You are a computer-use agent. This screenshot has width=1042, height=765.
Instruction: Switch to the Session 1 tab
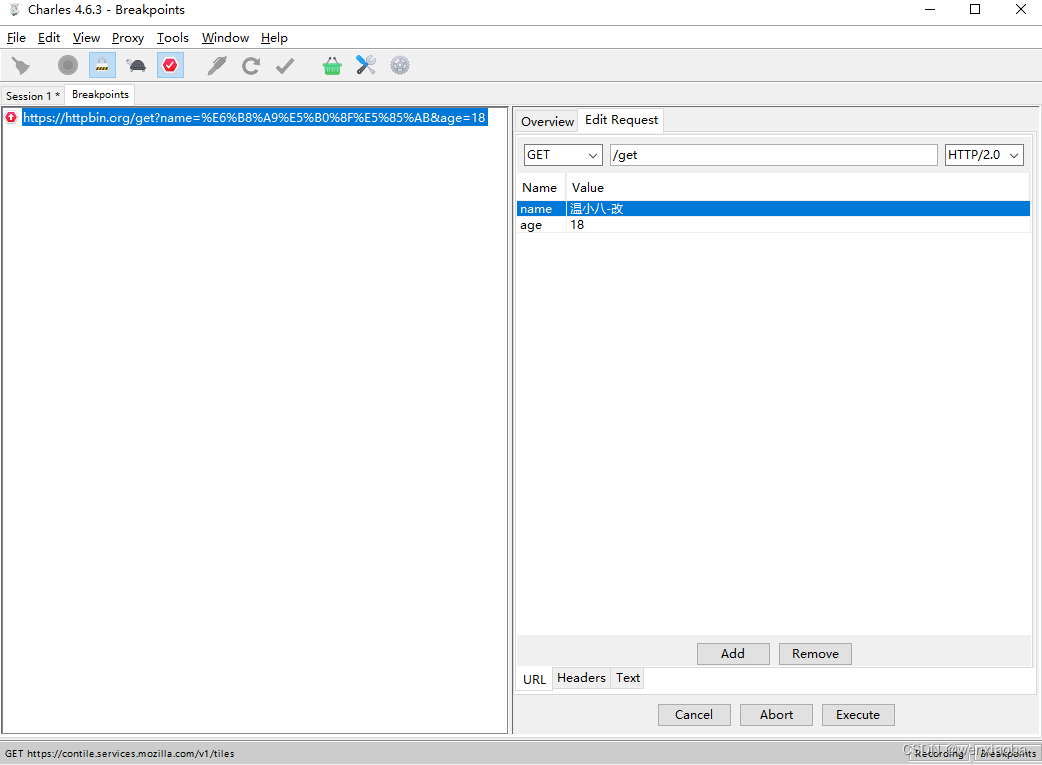point(33,96)
